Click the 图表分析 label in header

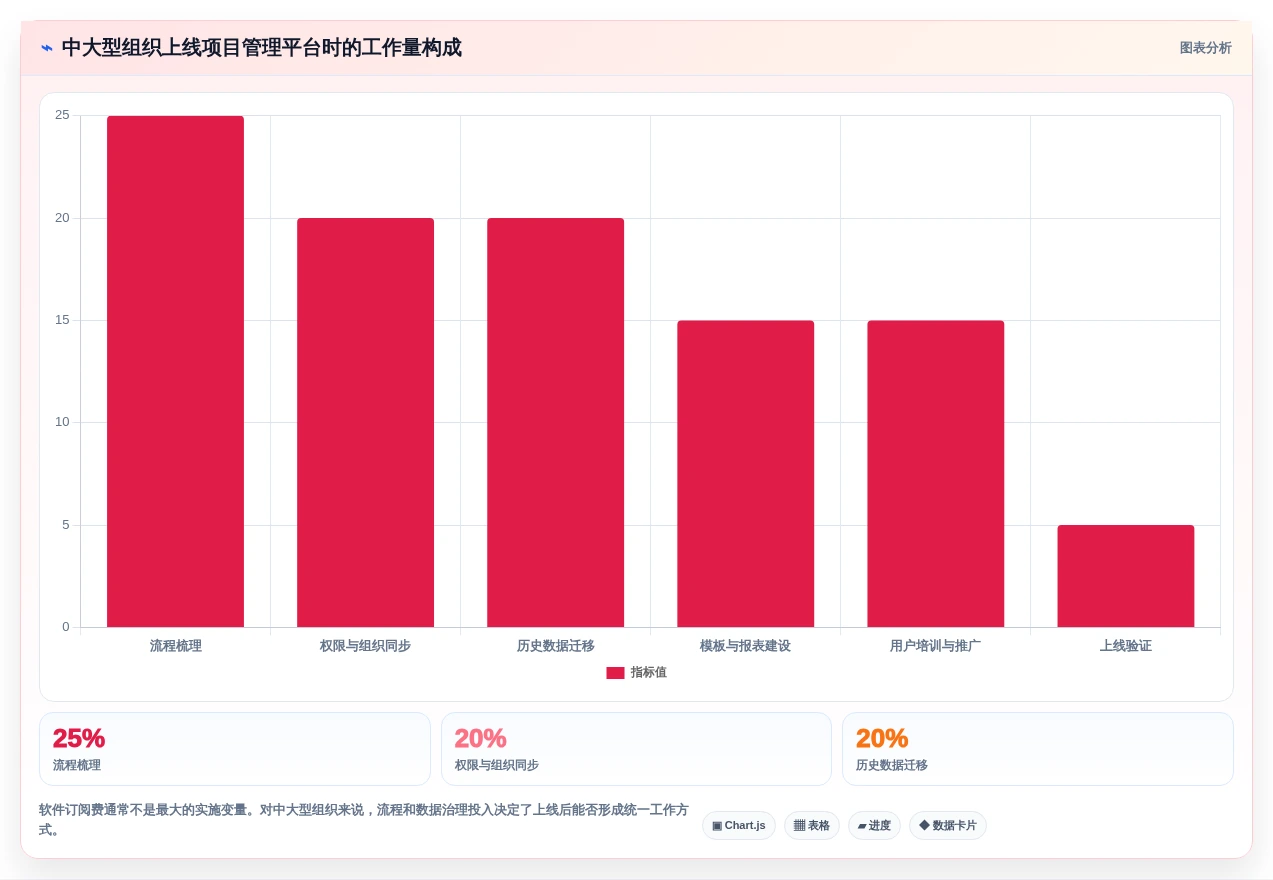pos(1205,48)
